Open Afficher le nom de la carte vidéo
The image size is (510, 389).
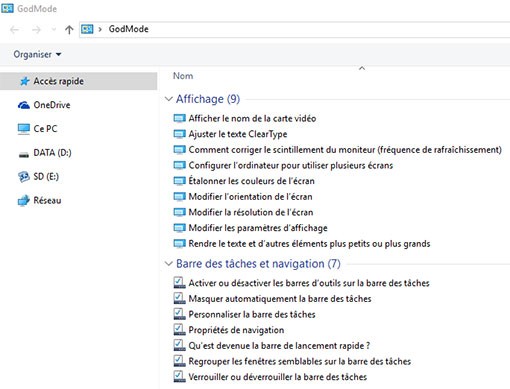252,118
